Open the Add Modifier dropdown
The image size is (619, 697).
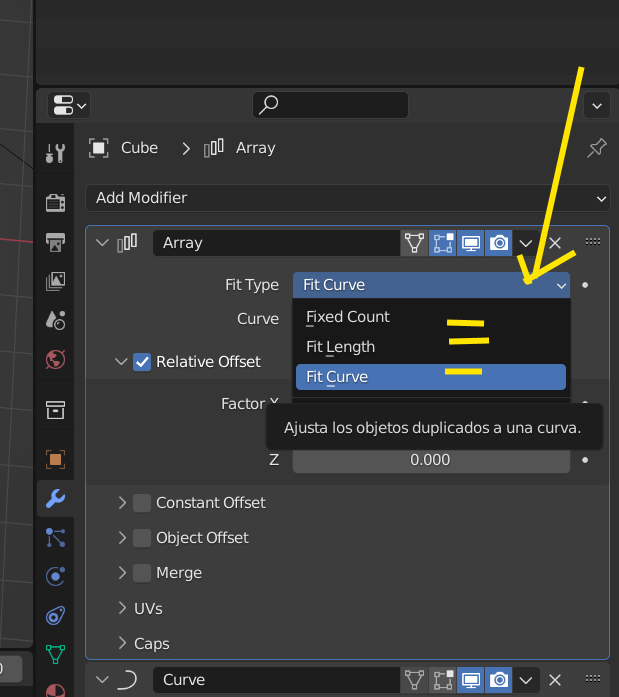click(347, 198)
